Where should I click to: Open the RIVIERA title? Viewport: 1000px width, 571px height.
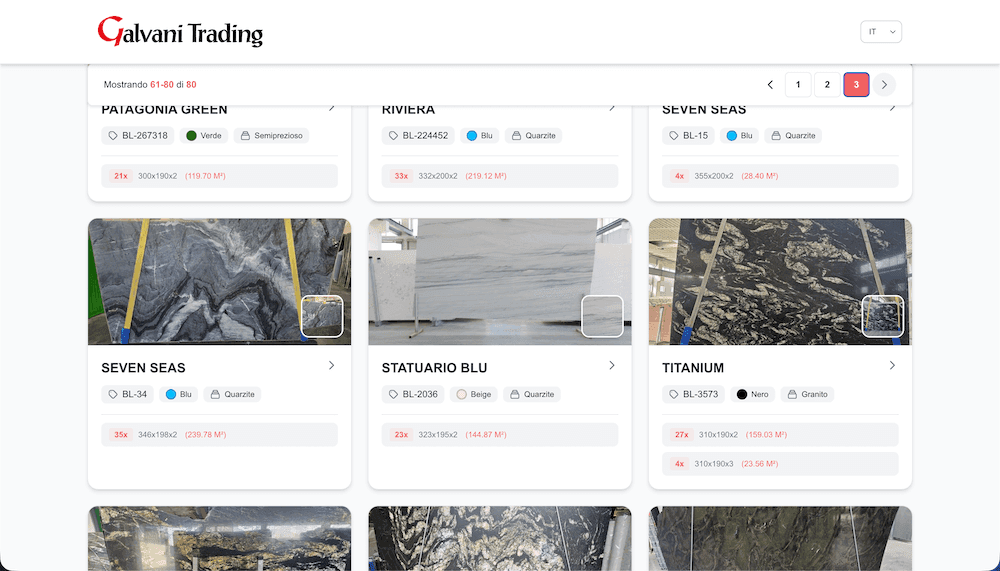click(x=408, y=110)
